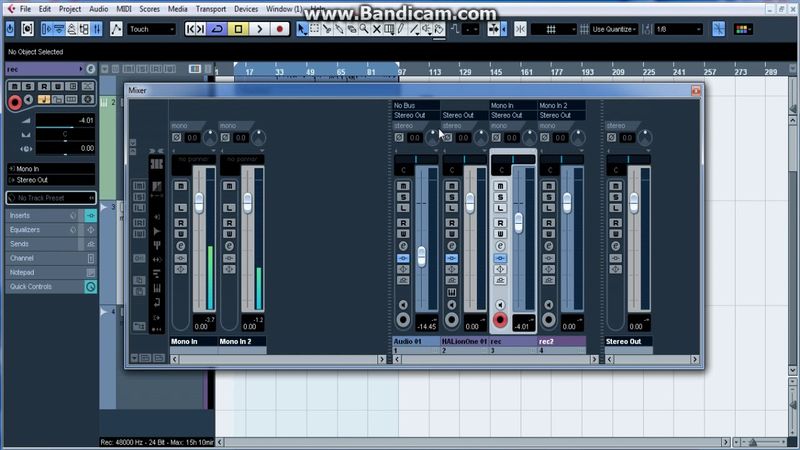Open the Project menu
Viewport: 800px width, 450px height.
(x=70, y=9)
